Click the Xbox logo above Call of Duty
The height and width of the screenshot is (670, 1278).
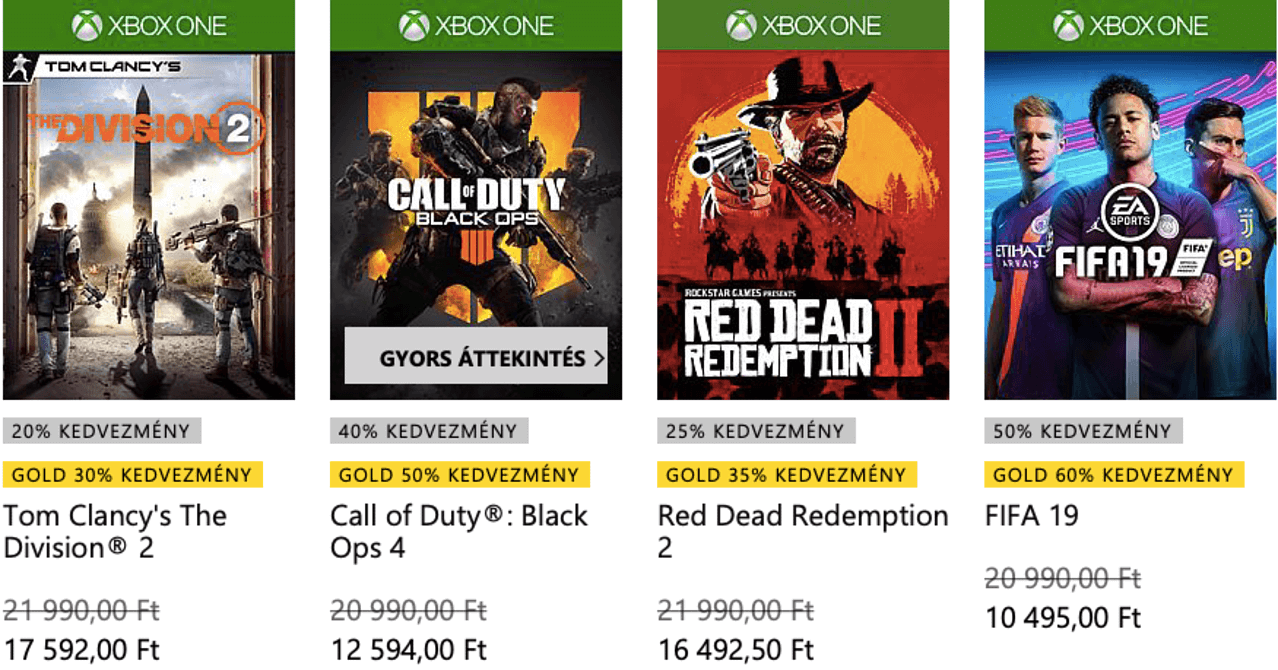click(414, 26)
